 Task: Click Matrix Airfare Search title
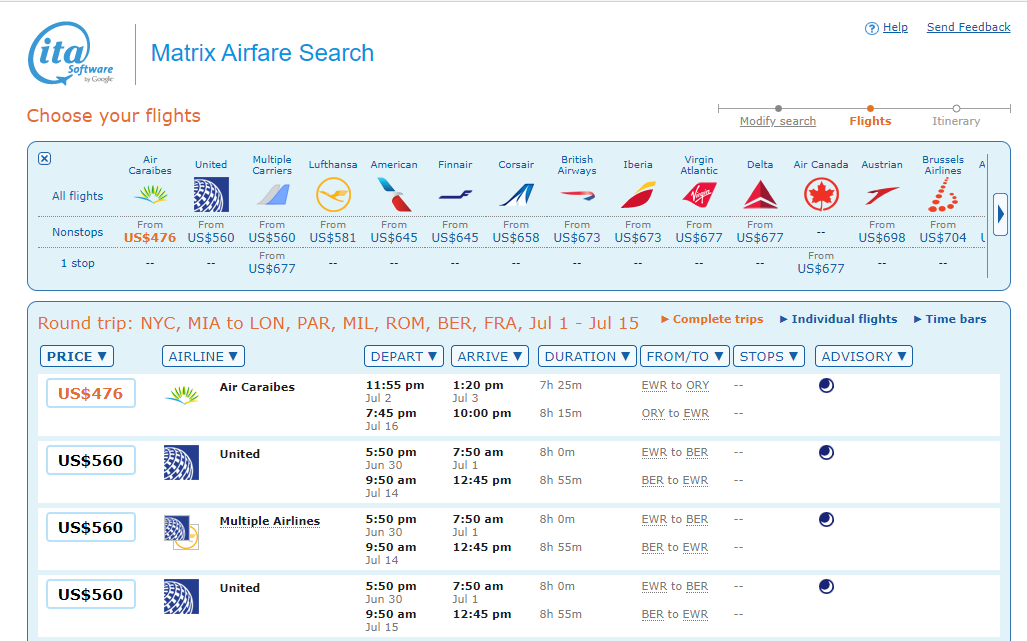coord(262,53)
